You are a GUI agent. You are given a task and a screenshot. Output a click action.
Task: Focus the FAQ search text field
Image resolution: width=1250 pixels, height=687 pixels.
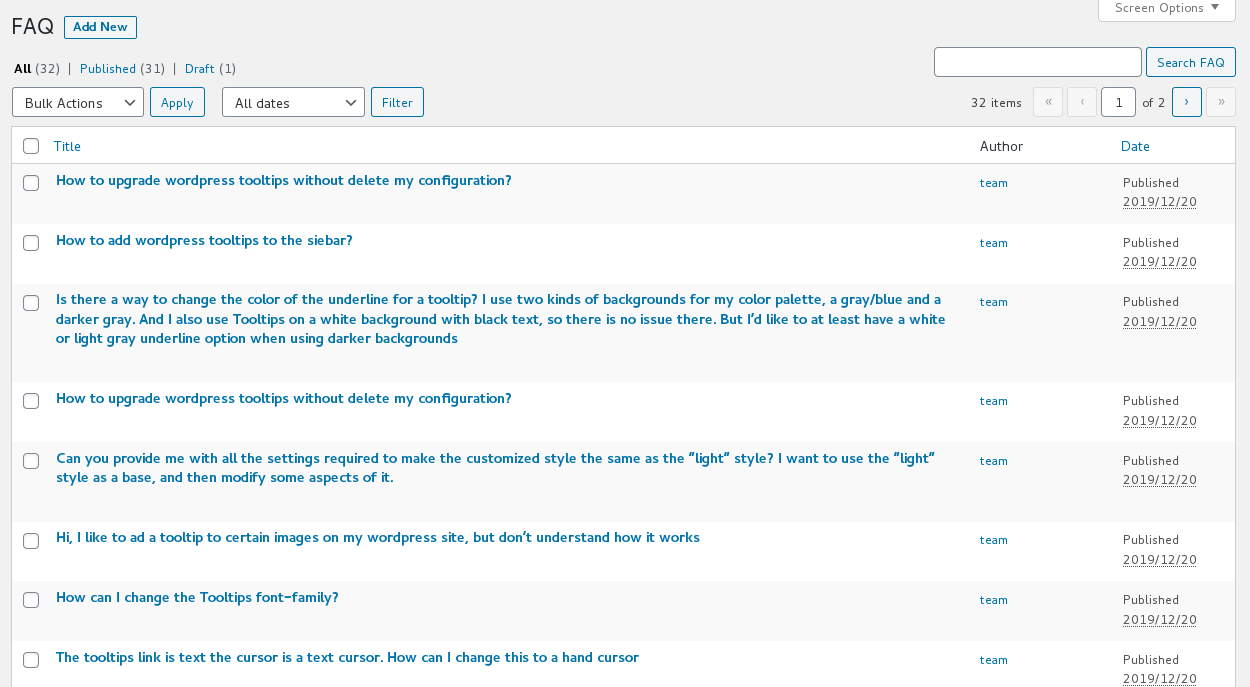[x=1037, y=62]
